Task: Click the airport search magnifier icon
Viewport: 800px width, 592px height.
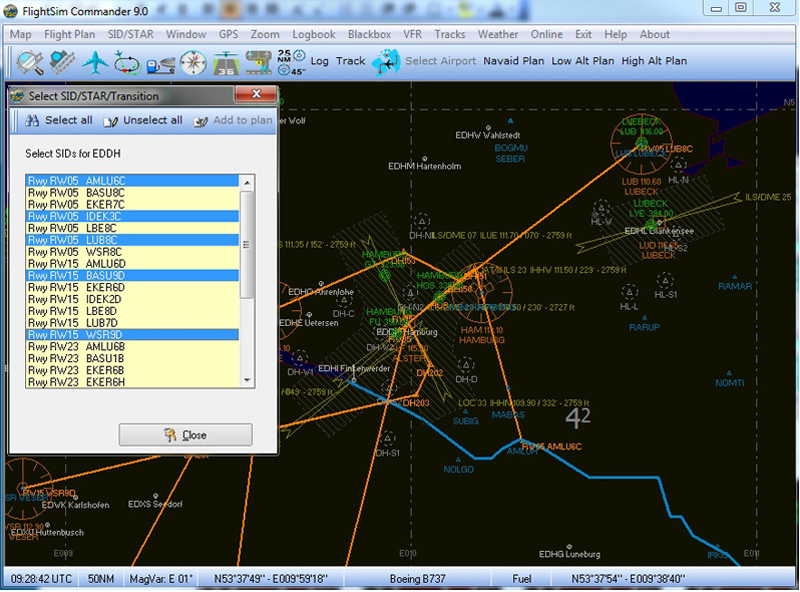Action: click(x=30, y=62)
